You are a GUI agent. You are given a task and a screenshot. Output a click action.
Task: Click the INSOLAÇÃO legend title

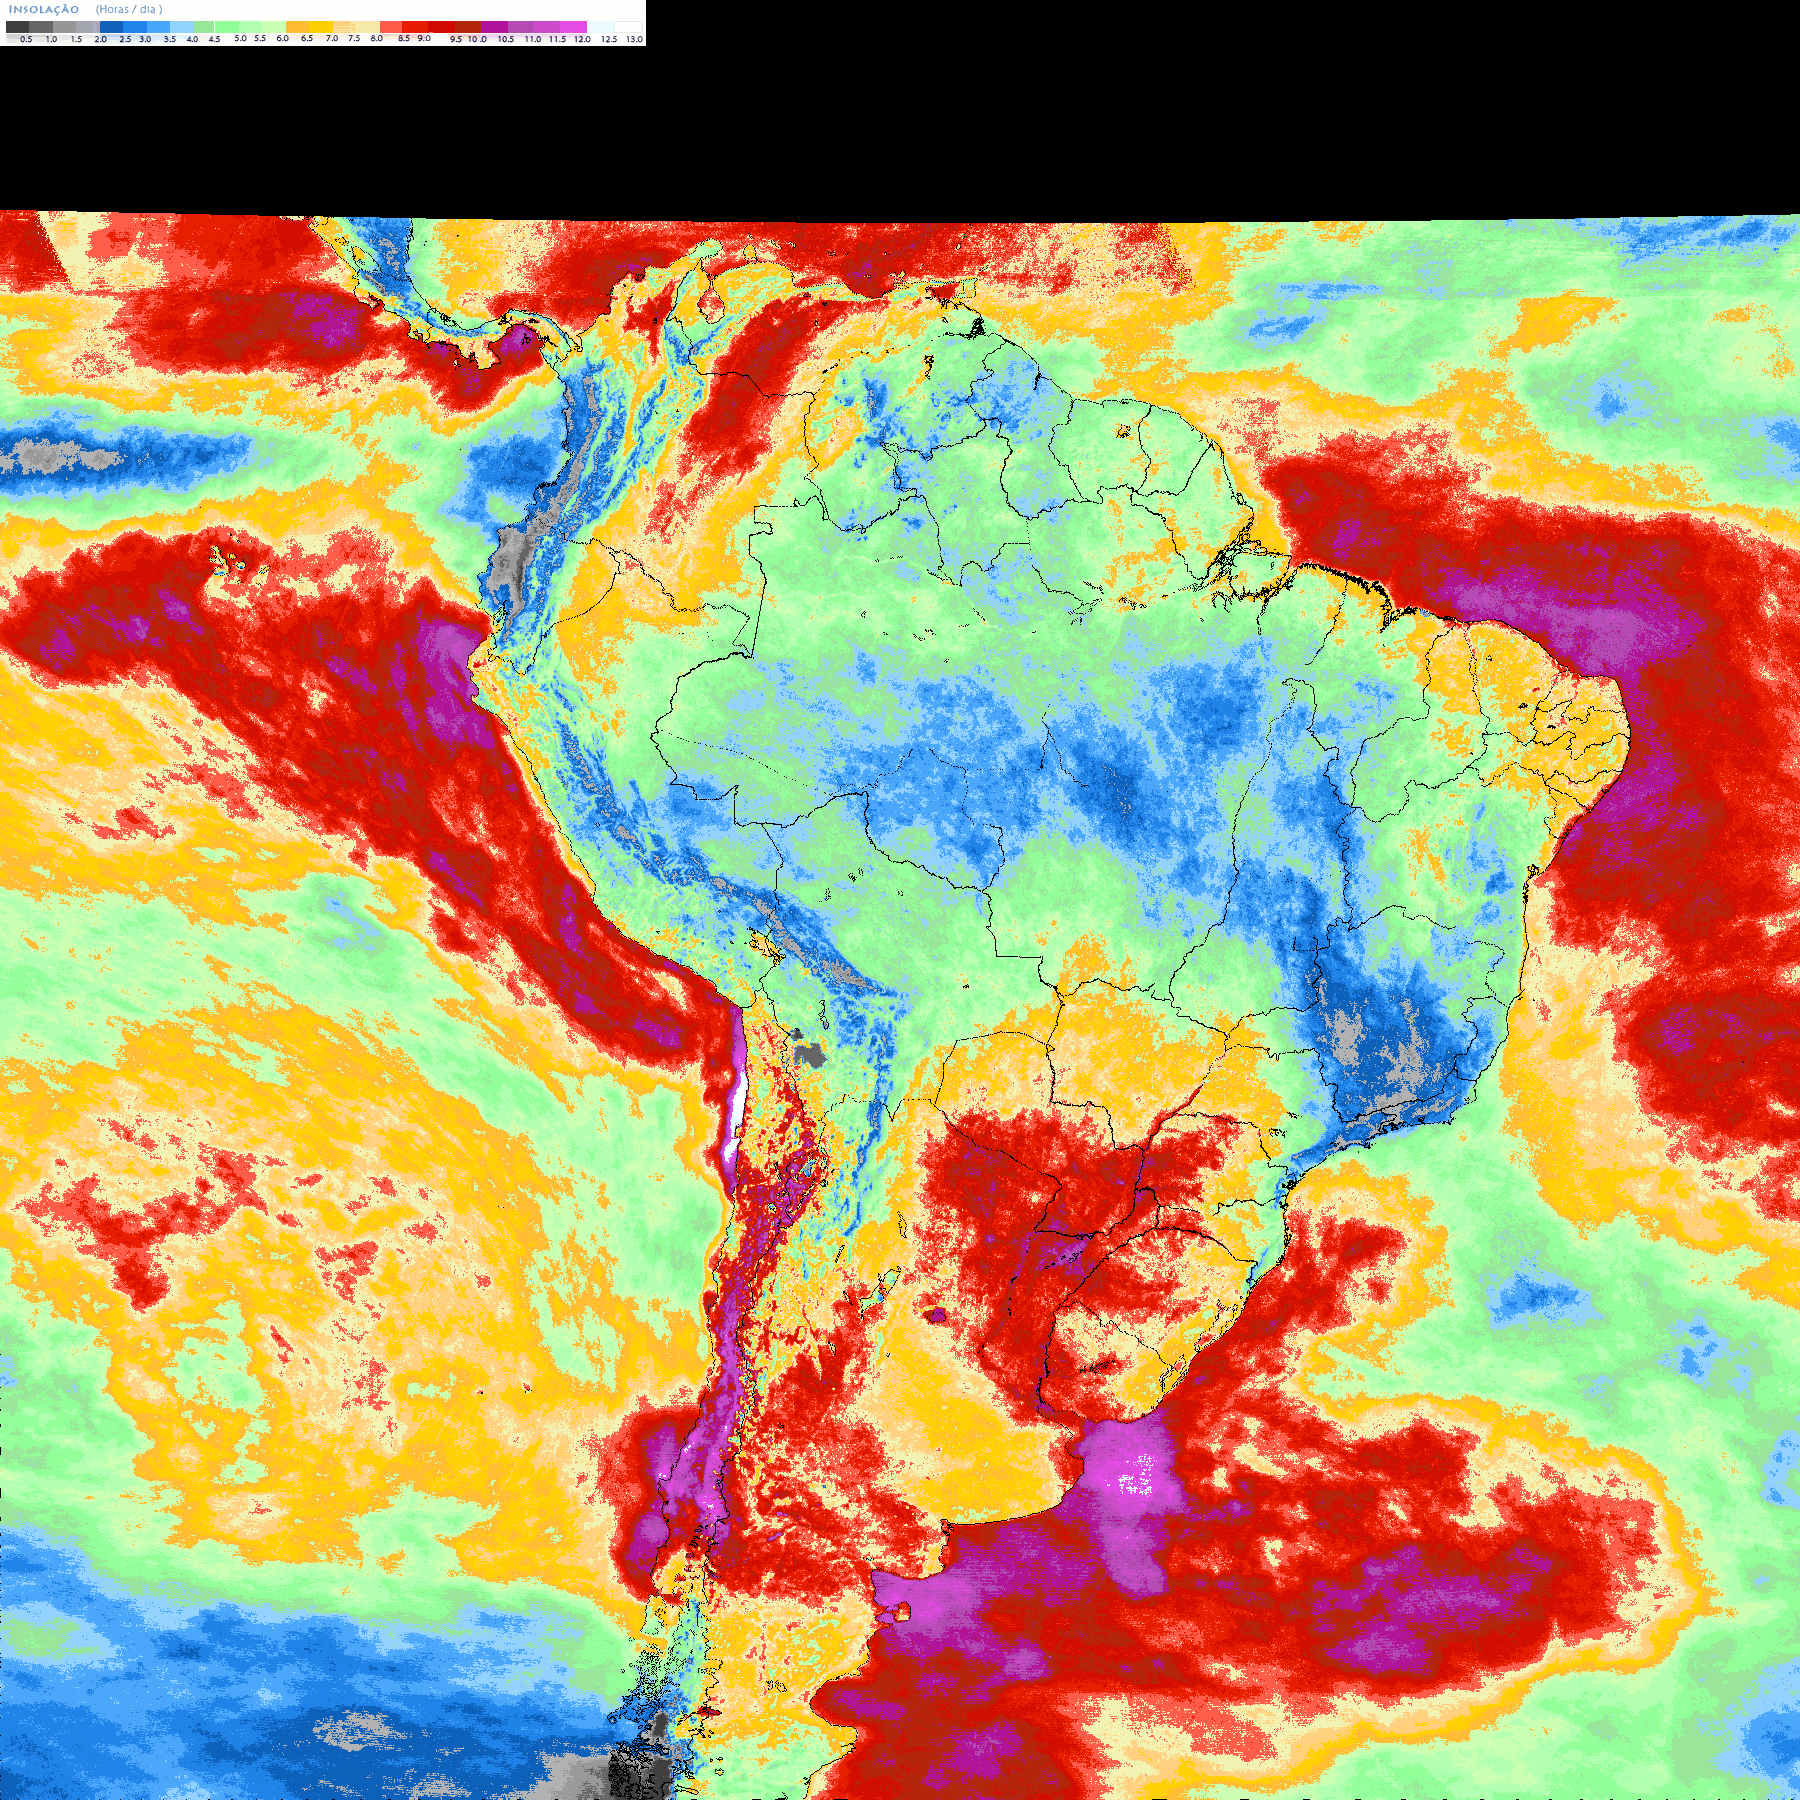click(x=44, y=9)
